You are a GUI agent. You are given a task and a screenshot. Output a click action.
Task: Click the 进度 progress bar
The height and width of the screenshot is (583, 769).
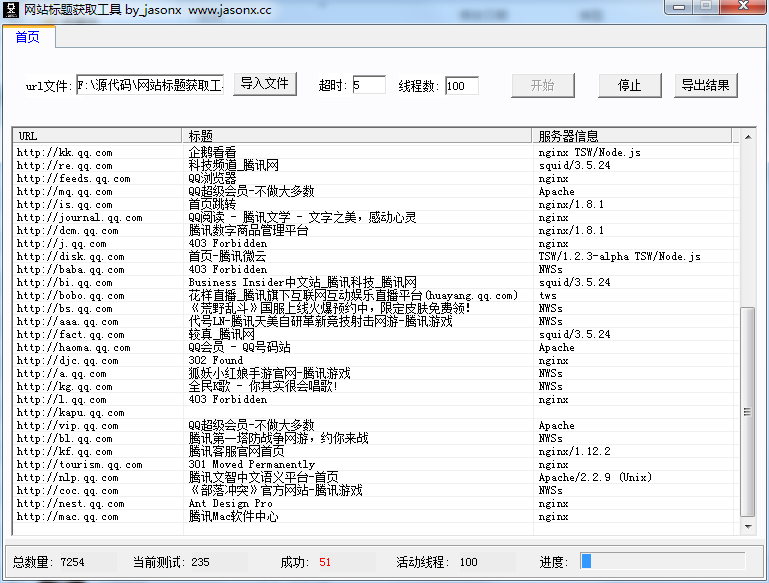[662, 561]
